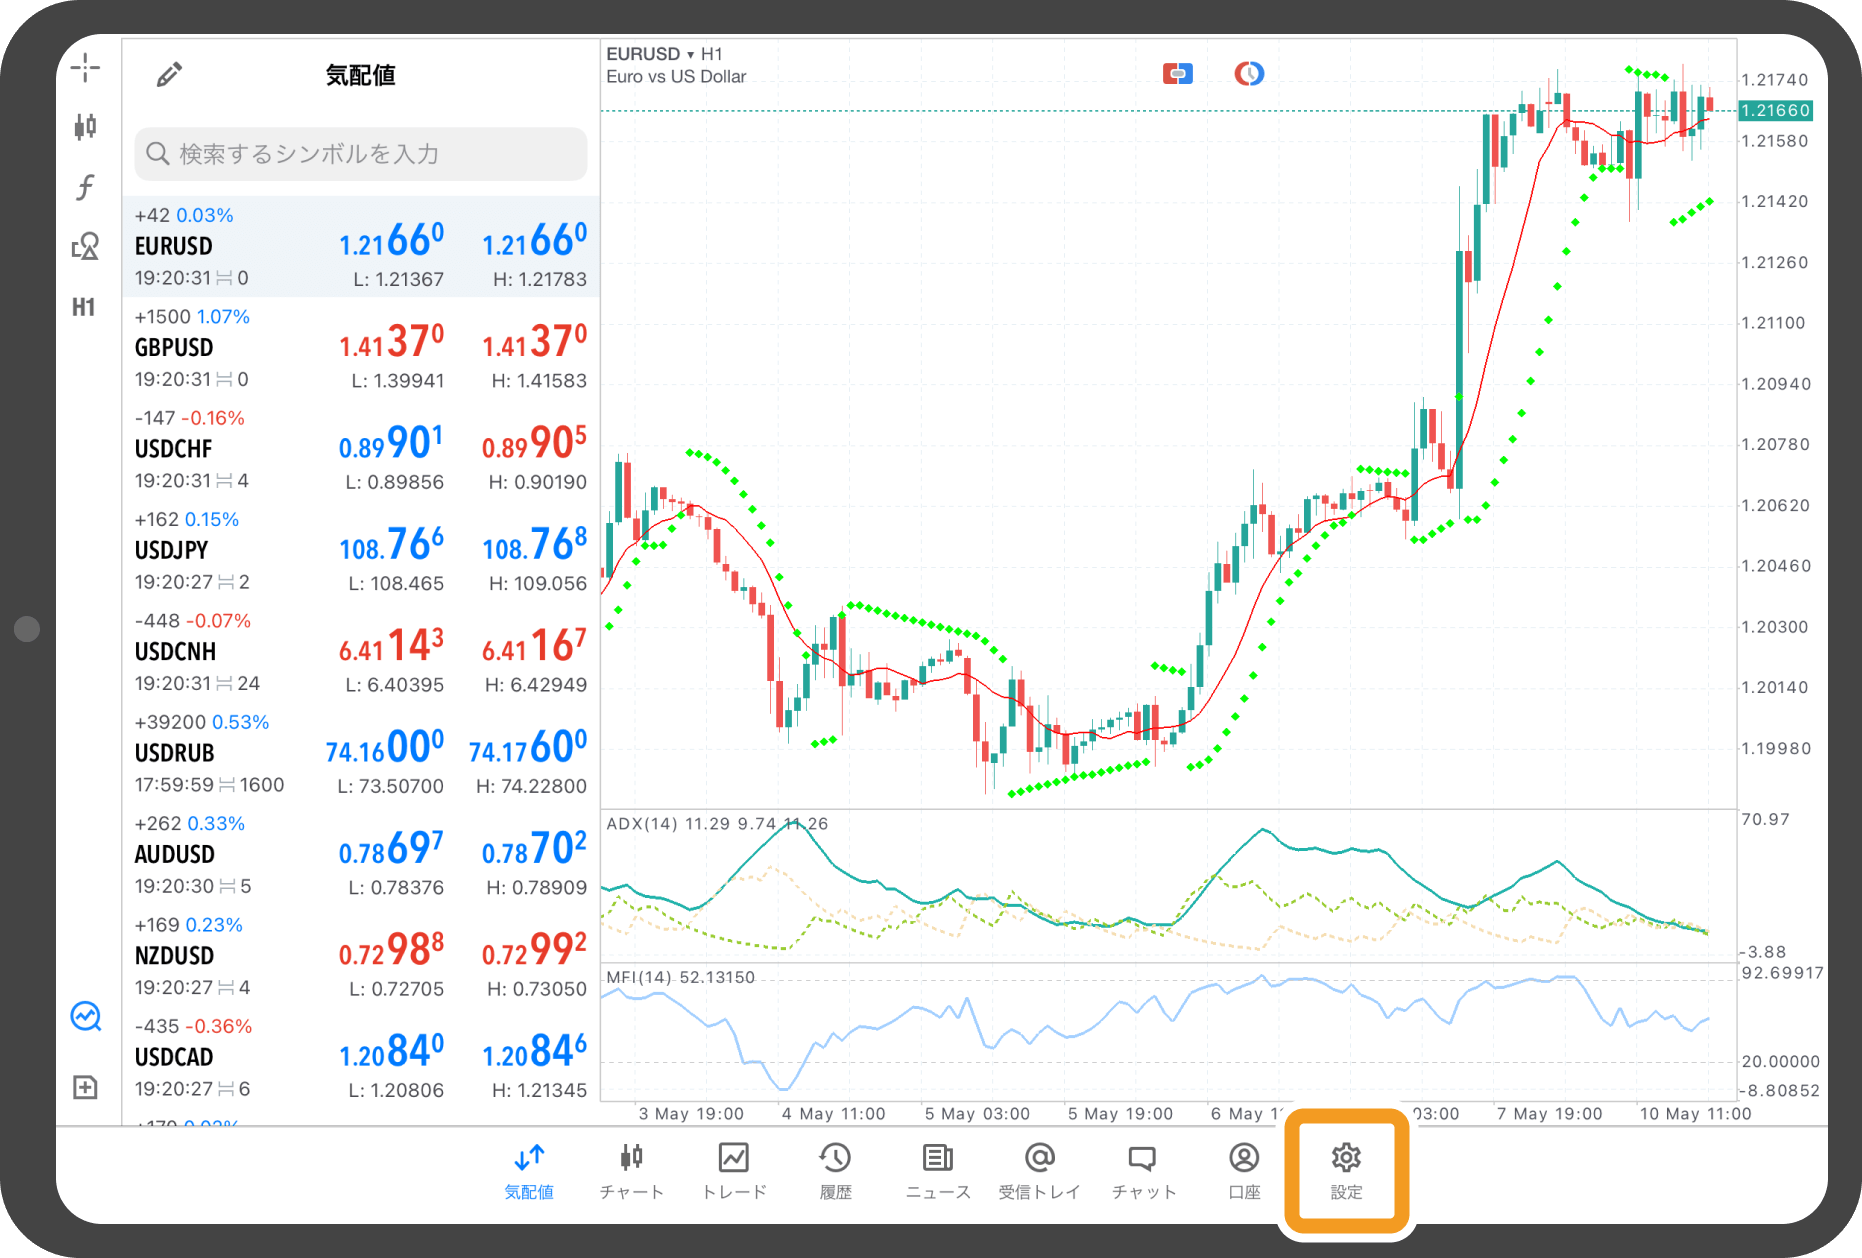Switch to the チャート tab
Image resolution: width=1862 pixels, height=1258 pixels.
(x=631, y=1170)
